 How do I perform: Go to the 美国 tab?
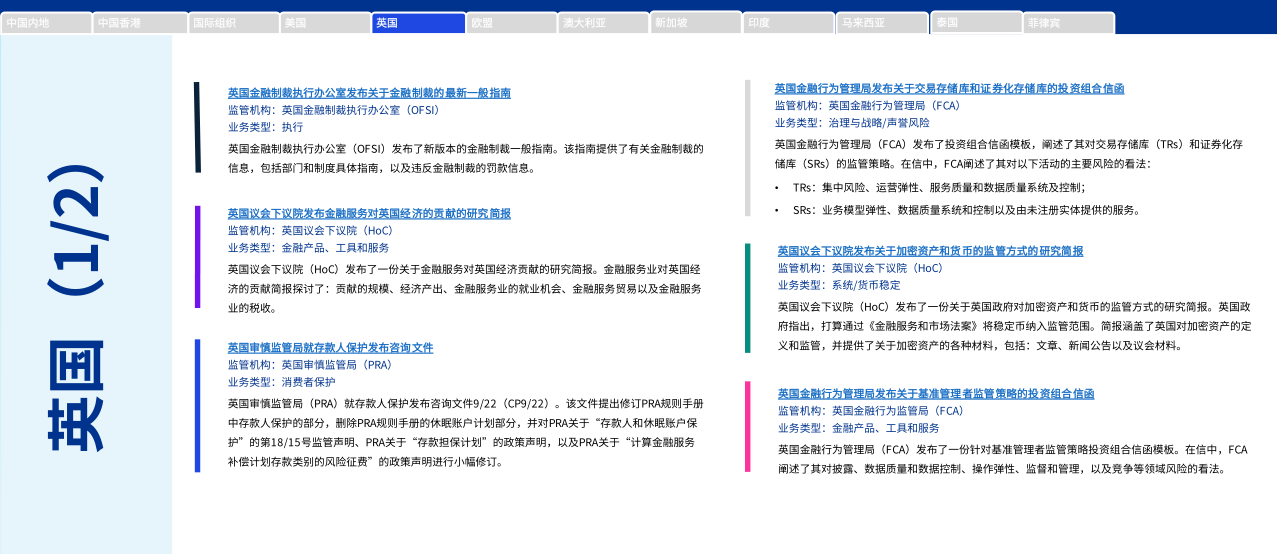[x=325, y=22]
